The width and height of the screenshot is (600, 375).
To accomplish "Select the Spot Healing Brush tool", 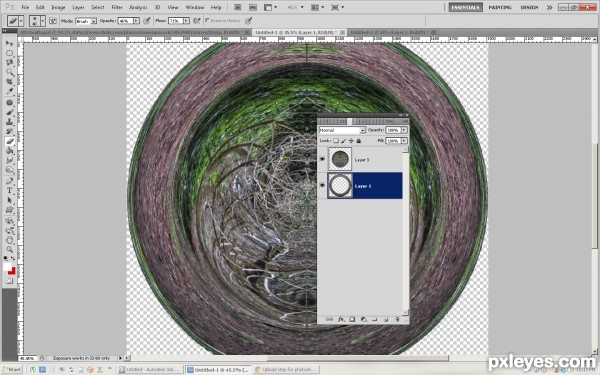I will tap(10, 103).
